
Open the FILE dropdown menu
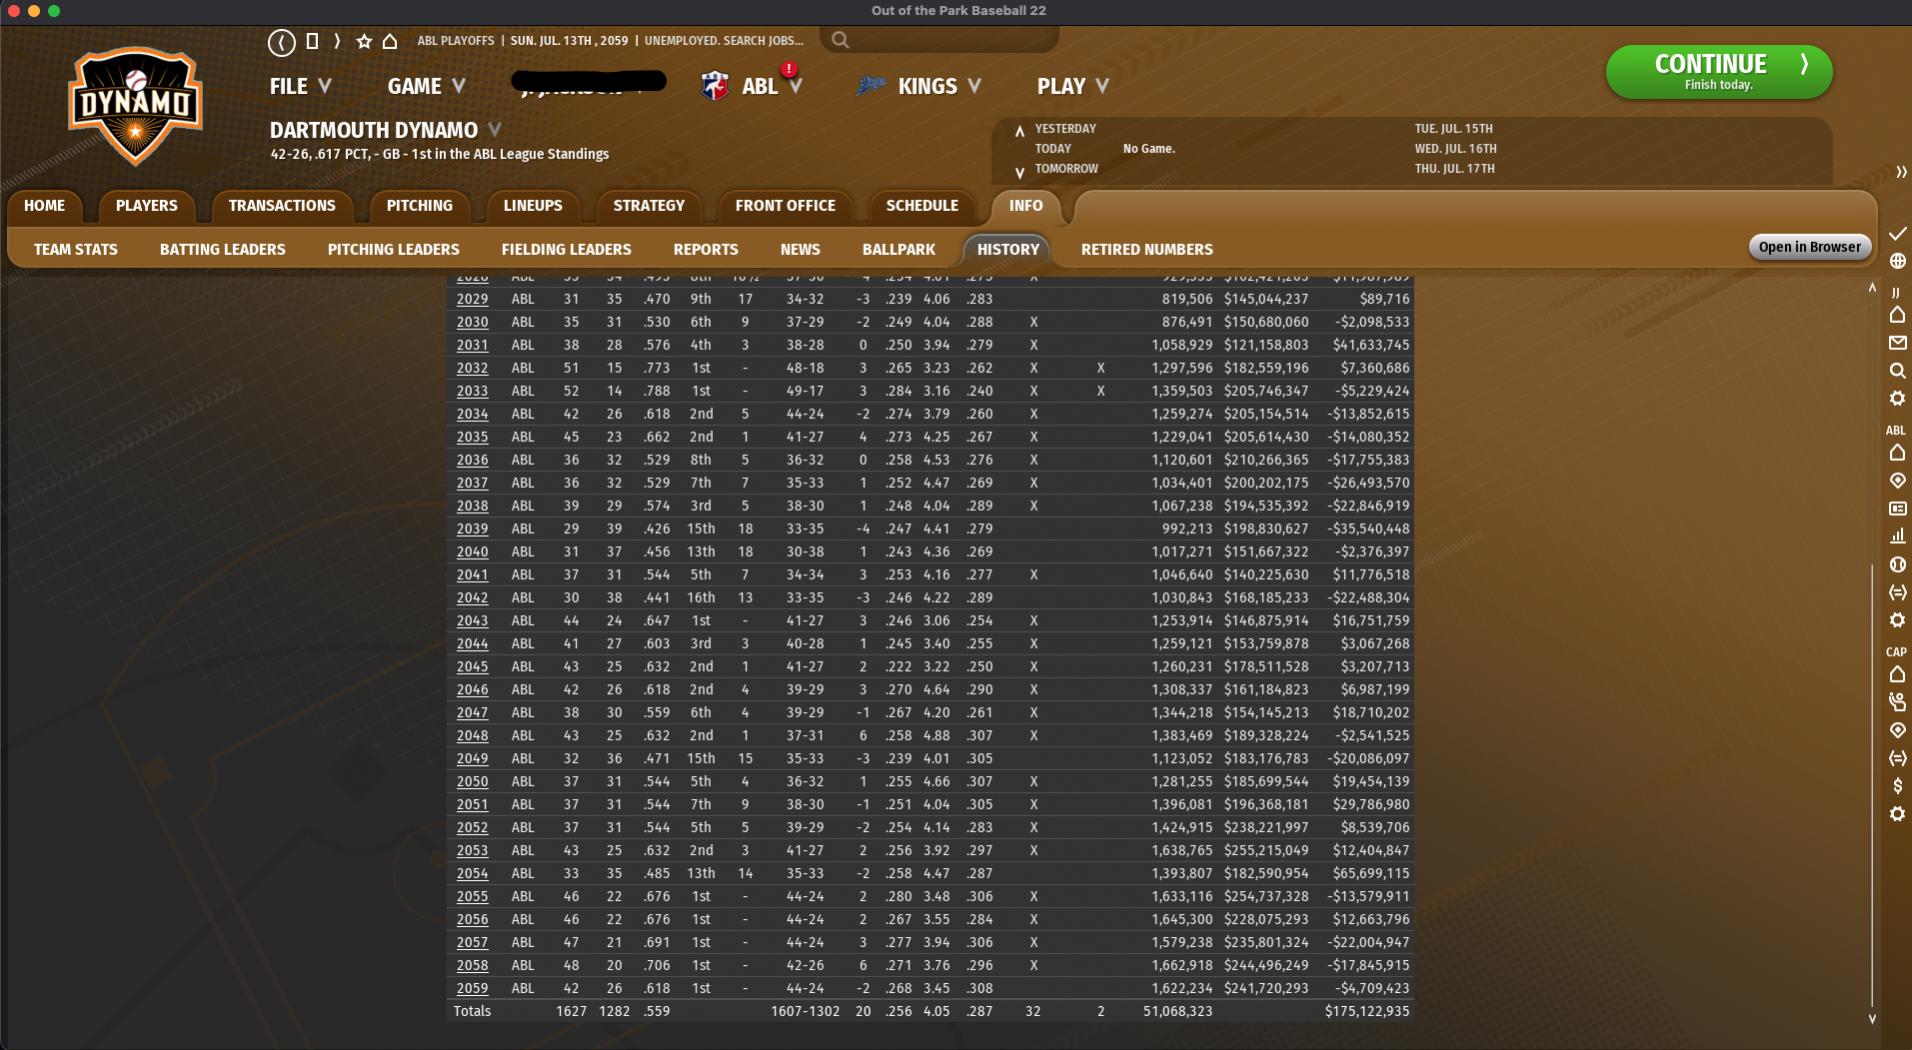[x=299, y=86]
